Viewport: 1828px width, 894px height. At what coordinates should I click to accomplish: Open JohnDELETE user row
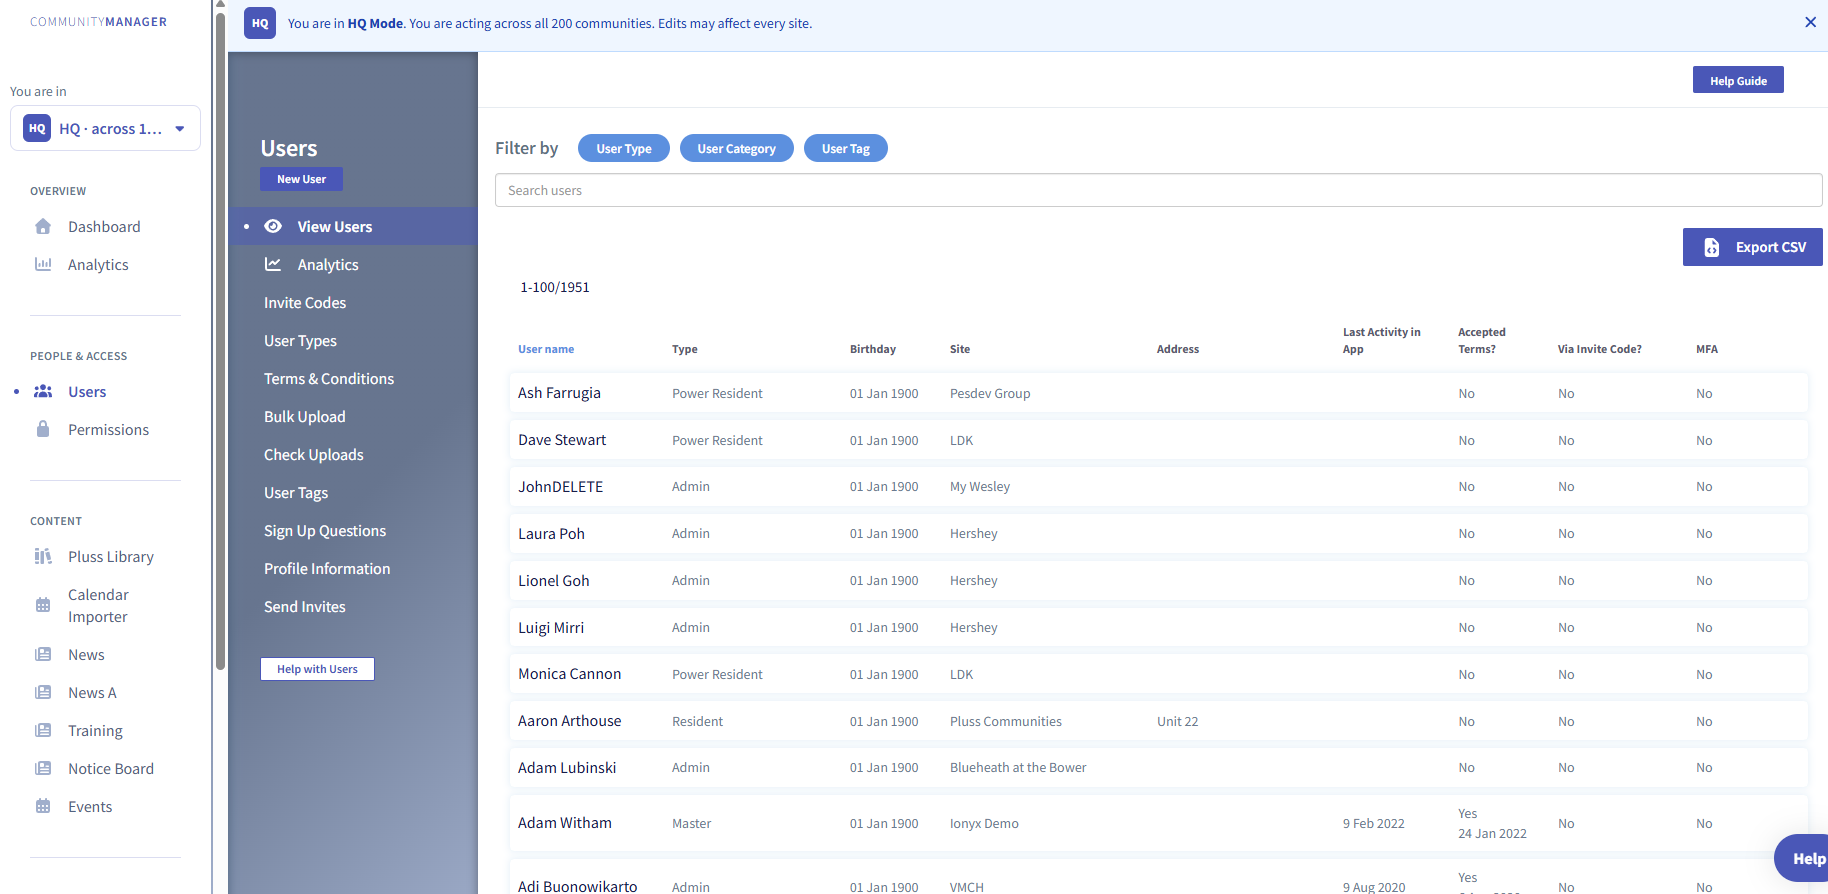1158,486
